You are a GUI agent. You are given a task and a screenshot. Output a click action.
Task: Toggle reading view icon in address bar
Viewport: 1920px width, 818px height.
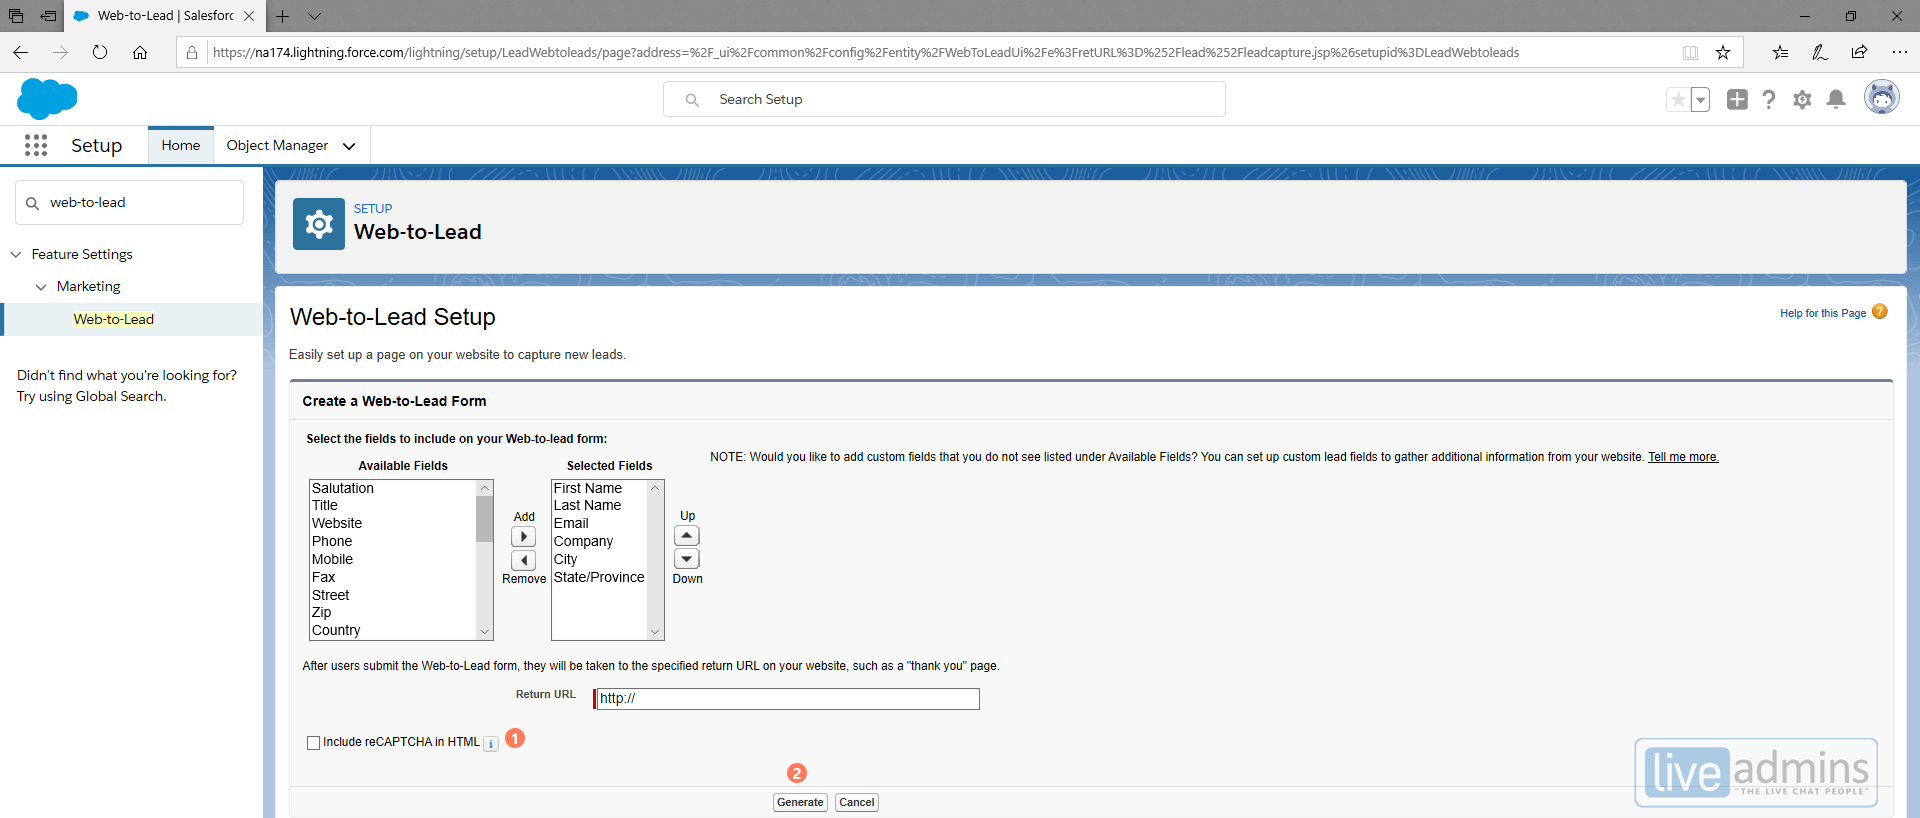click(1690, 52)
